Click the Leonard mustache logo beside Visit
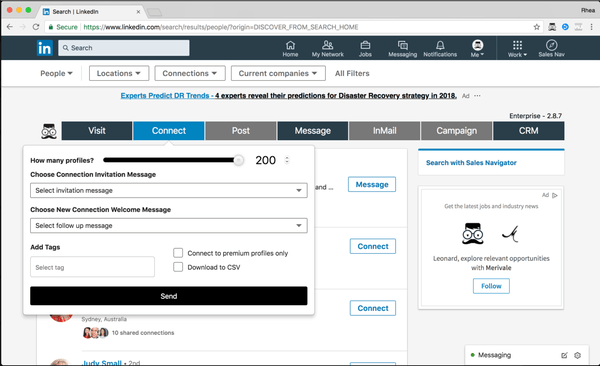 [49, 131]
